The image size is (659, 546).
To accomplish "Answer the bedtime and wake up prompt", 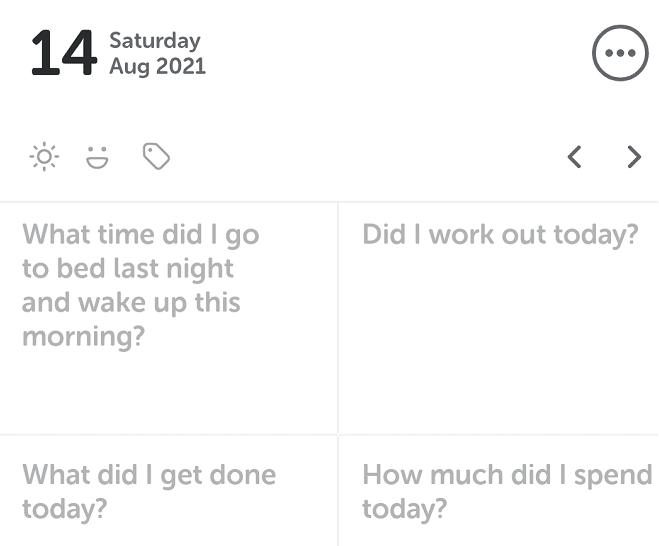I will pyautogui.click(x=140, y=285).
